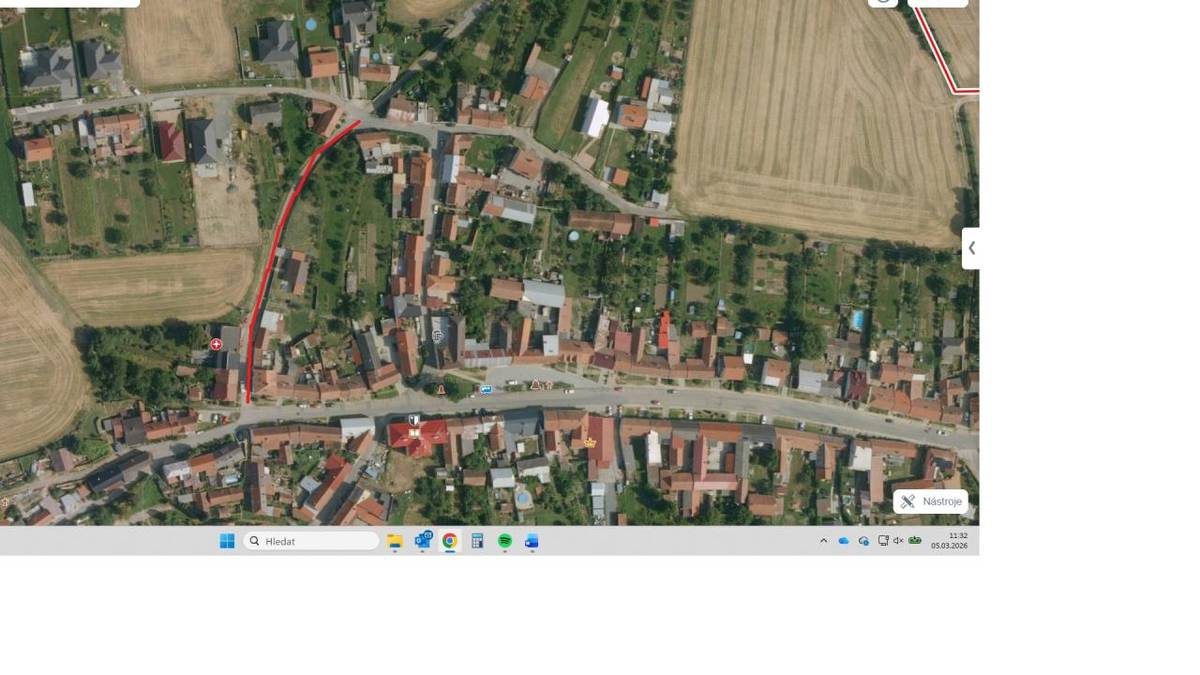Open File Explorer from the taskbar

click(395, 541)
